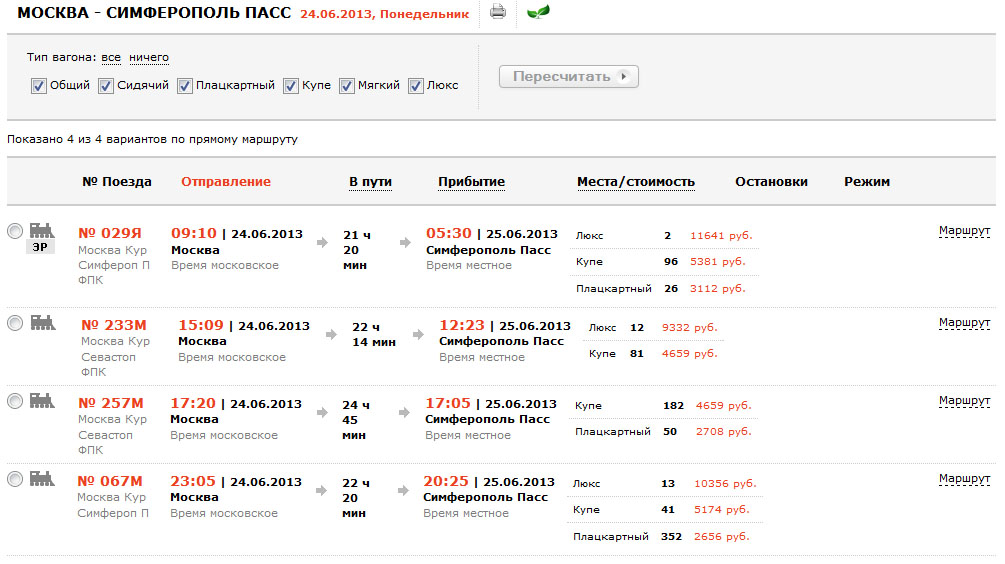Select radio button for train 029Я

(15, 231)
